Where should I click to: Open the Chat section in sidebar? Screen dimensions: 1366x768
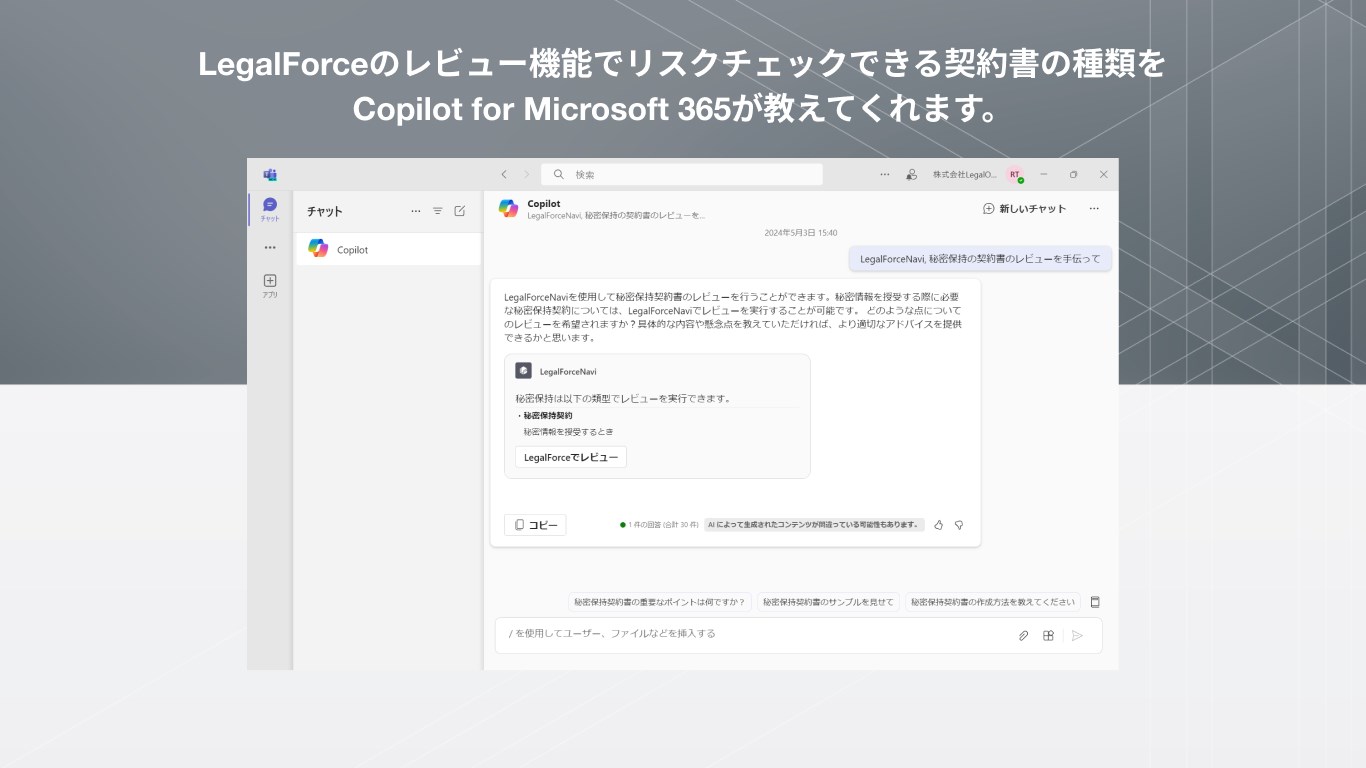click(x=270, y=209)
